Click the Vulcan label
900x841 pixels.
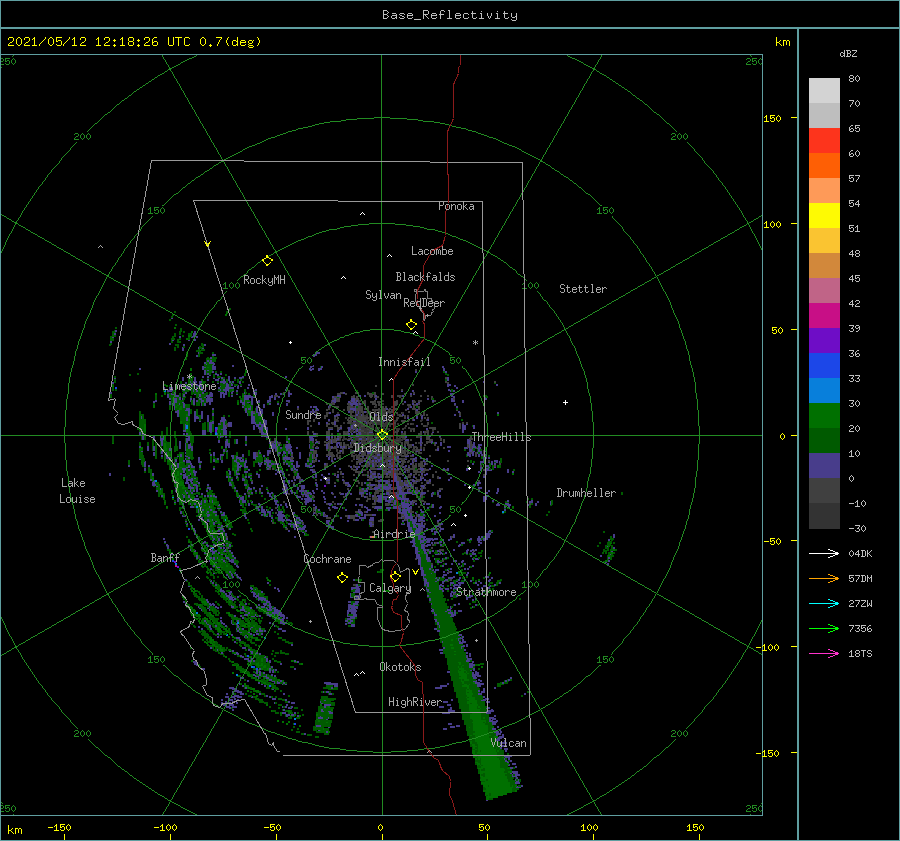pos(509,743)
